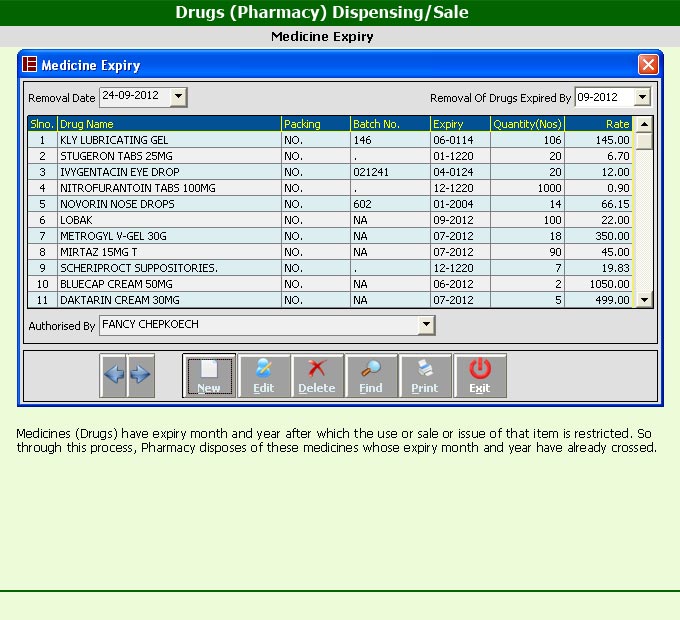Click the table scrollbar thumb
Viewport: 680px width, 620px height.
pos(644,141)
